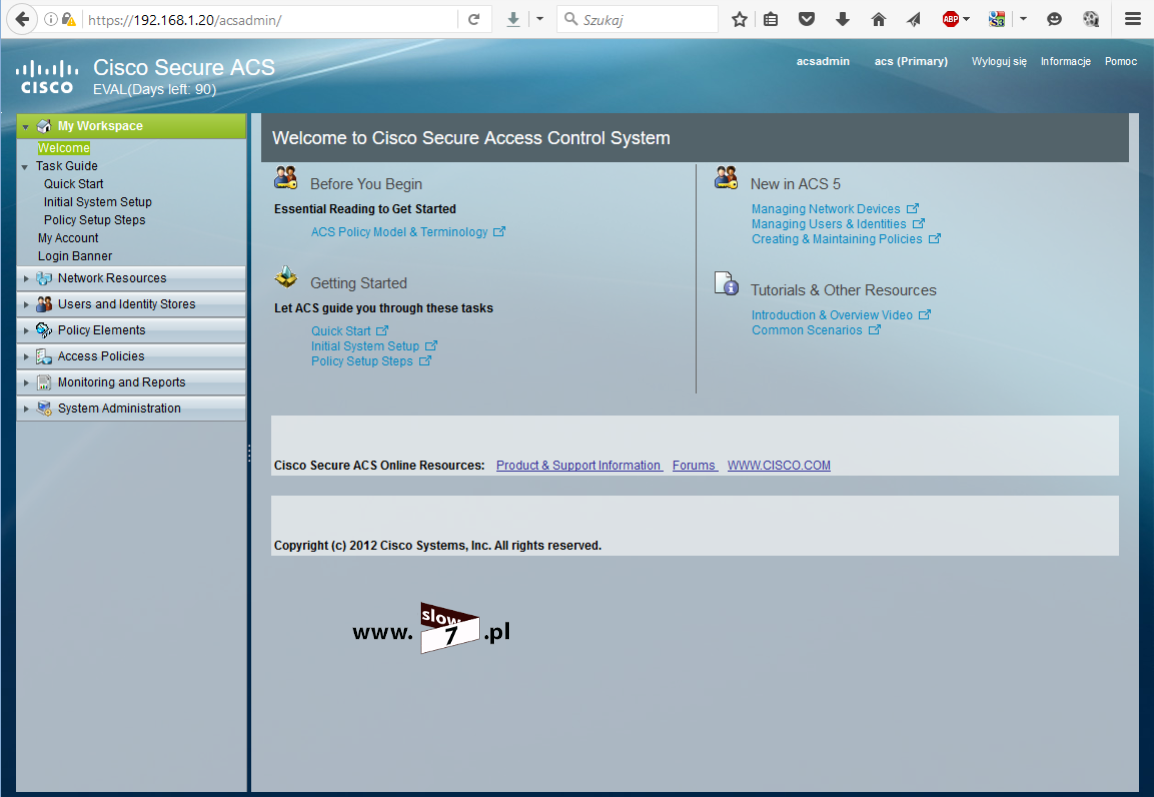Expand the Access Policies section arrow
The height and width of the screenshot is (797, 1154).
coord(26,356)
